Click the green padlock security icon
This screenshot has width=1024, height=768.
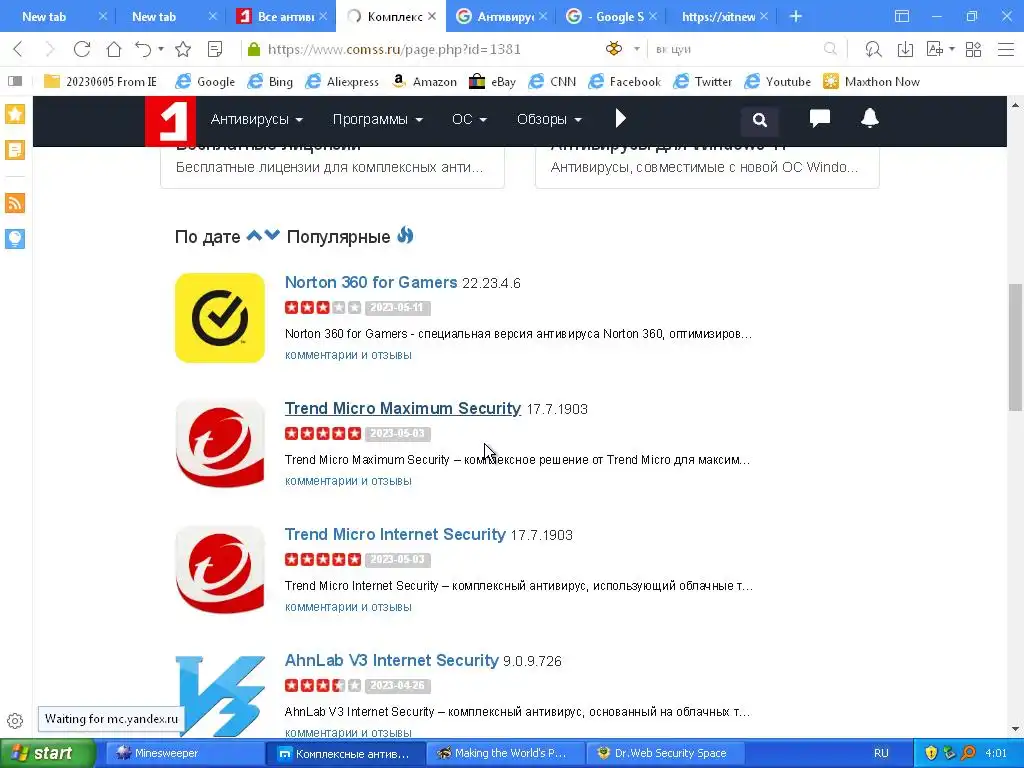[x=255, y=49]
